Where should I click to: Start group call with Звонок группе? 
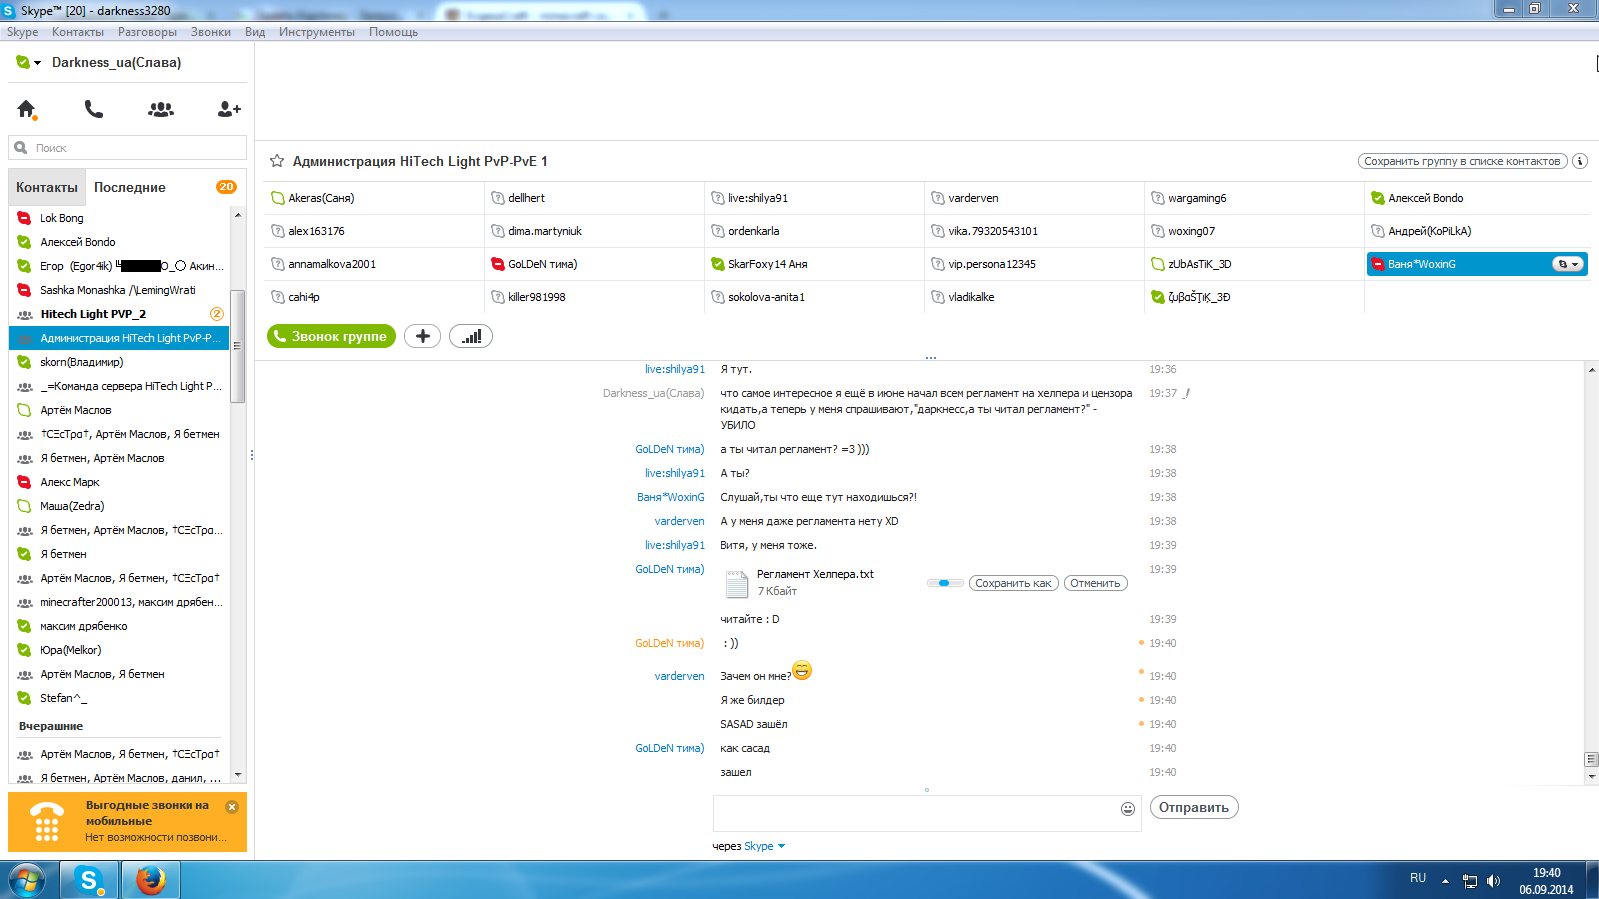click(x=331, y=336)
